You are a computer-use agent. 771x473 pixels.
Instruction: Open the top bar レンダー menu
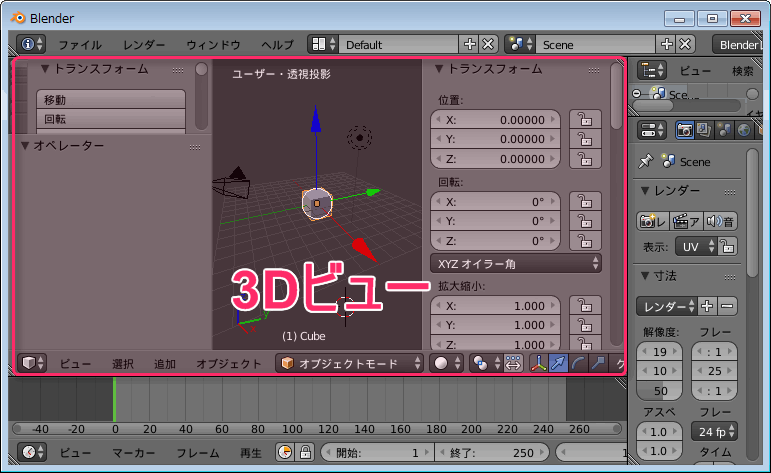coord(144,45)
